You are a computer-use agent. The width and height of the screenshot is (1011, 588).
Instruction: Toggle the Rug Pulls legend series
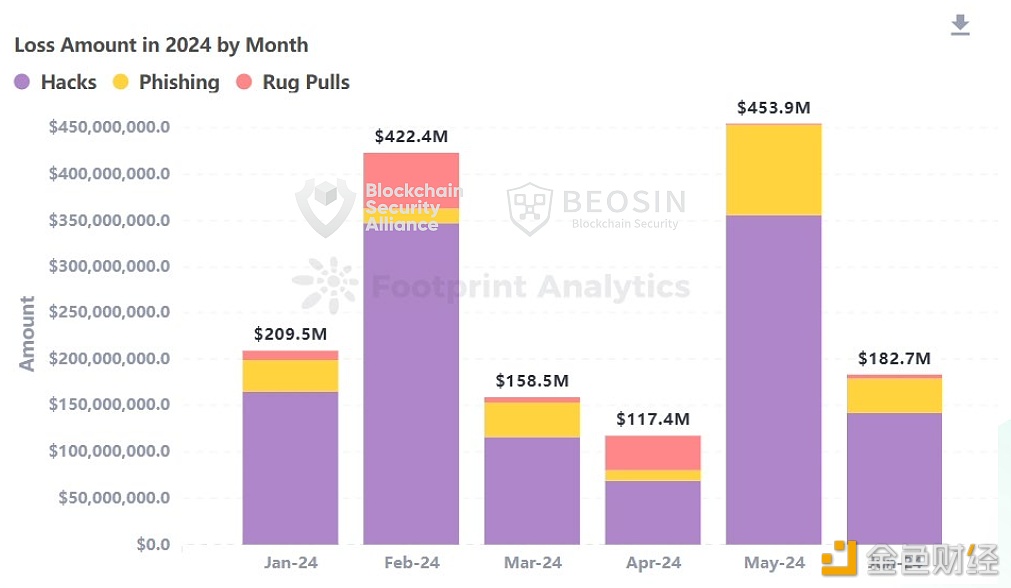[x=293, y=82]
